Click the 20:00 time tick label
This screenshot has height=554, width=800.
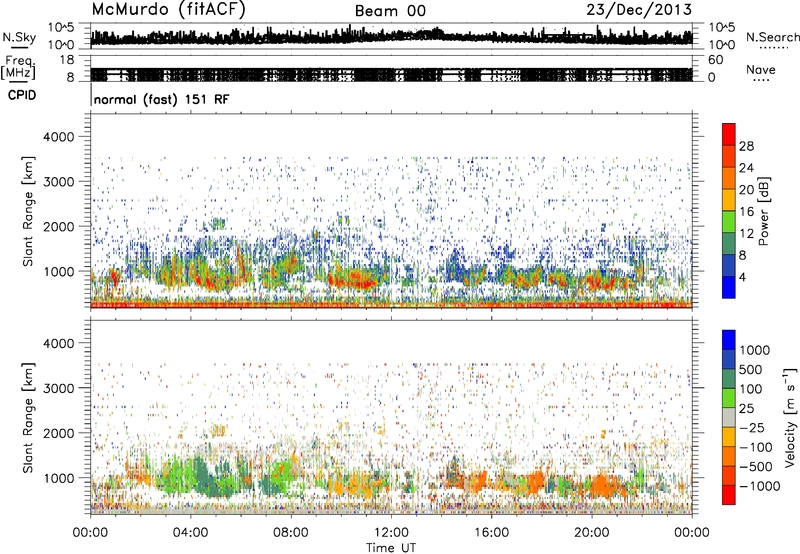tap(591, 533)
